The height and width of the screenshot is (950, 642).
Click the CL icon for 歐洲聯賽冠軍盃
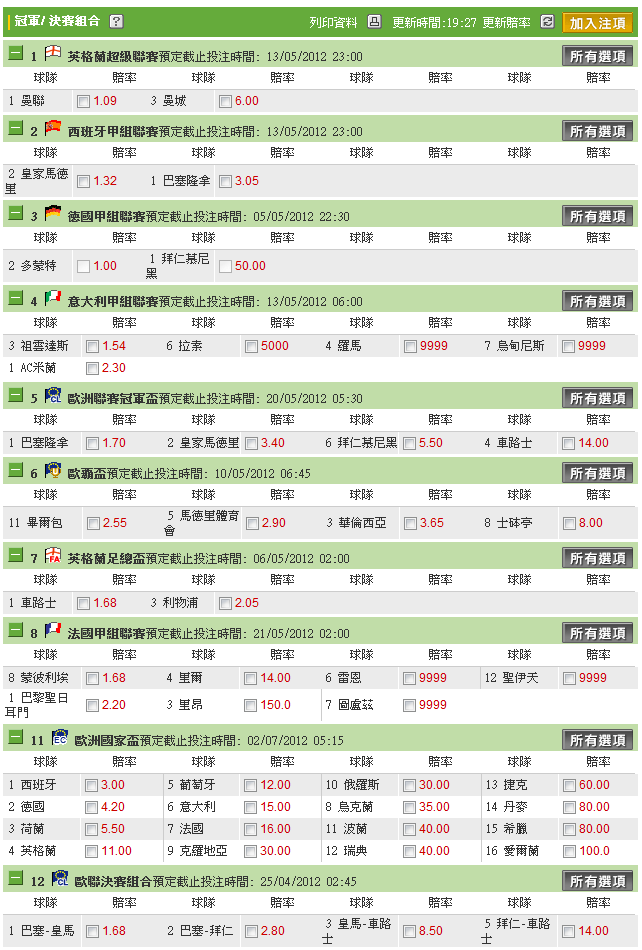pos(53,395)
